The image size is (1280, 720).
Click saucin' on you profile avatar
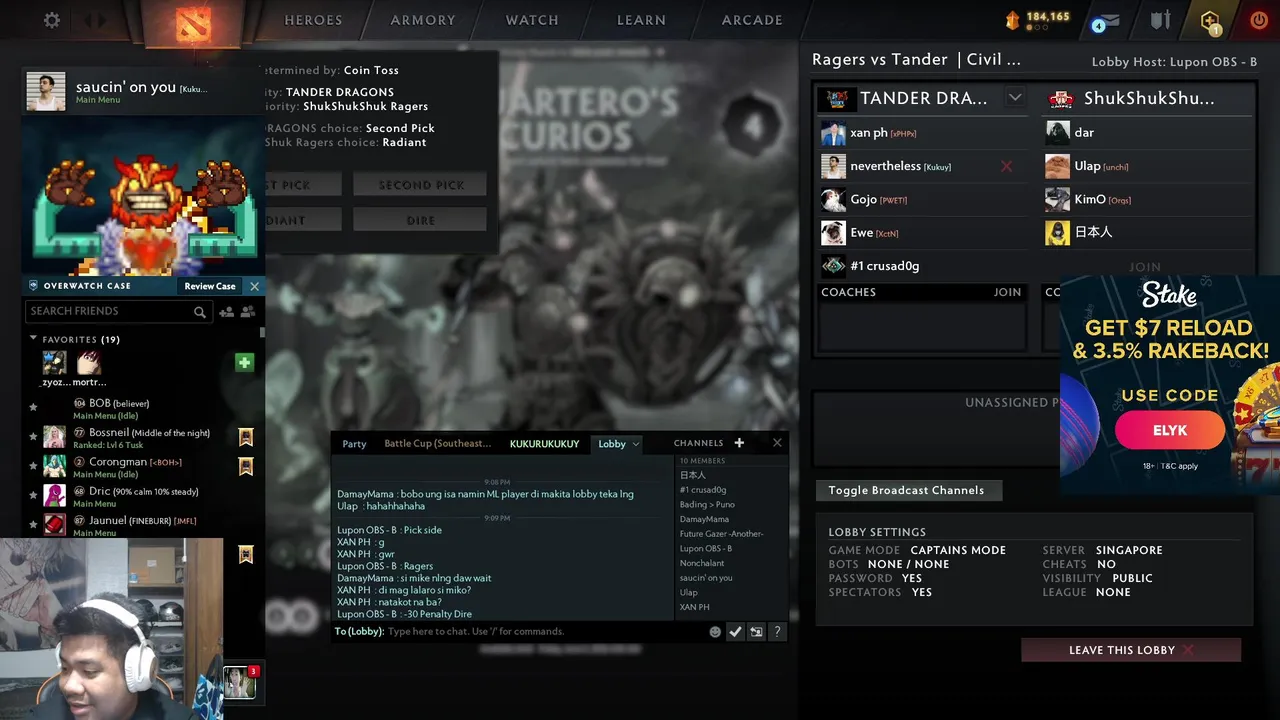click(46, 92)
